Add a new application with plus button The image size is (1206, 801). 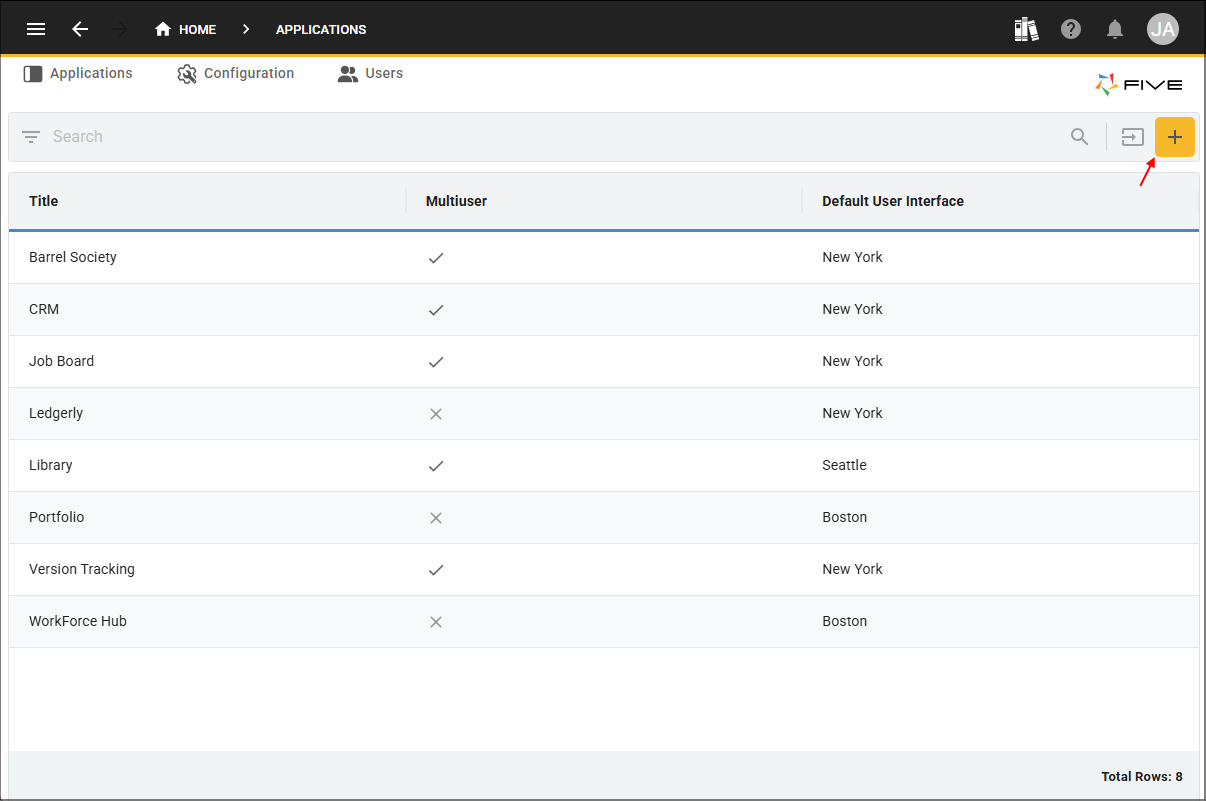click(1175, 137)
